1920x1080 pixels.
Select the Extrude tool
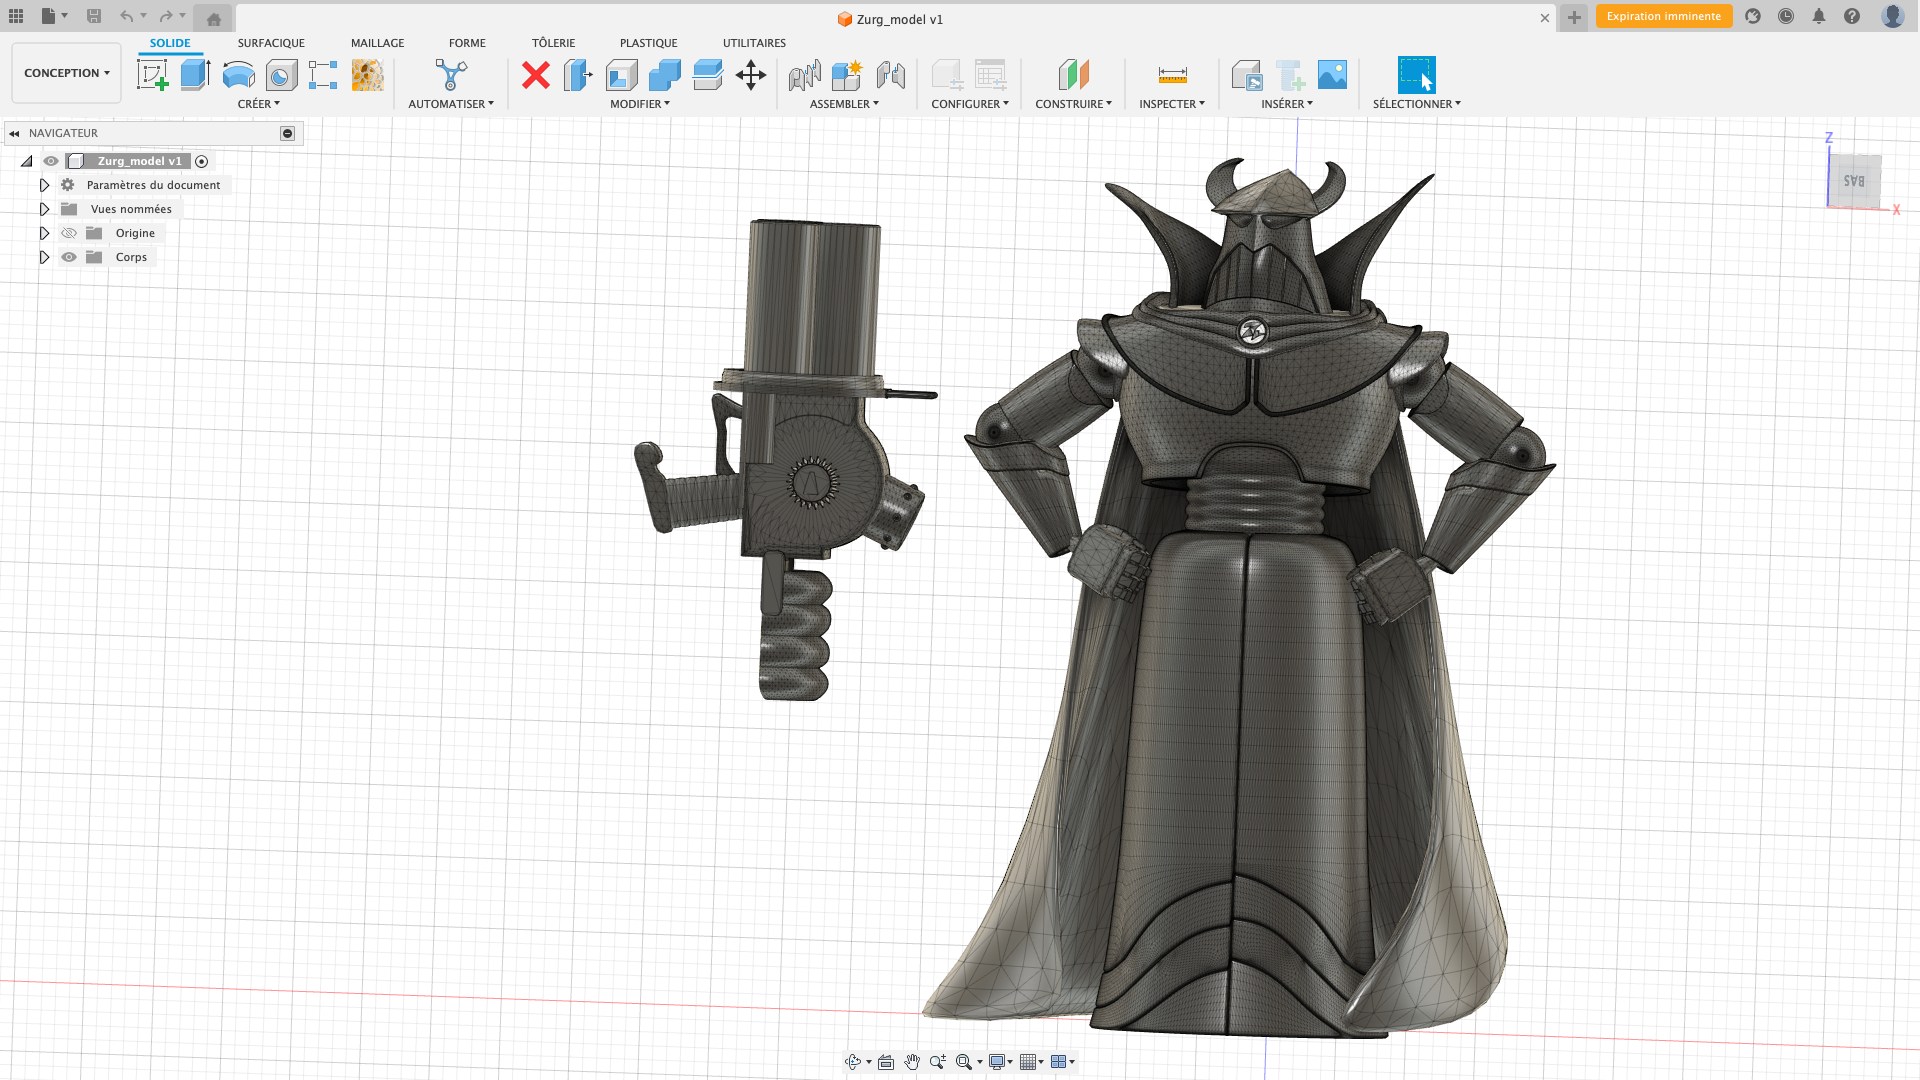pos(194,75)
